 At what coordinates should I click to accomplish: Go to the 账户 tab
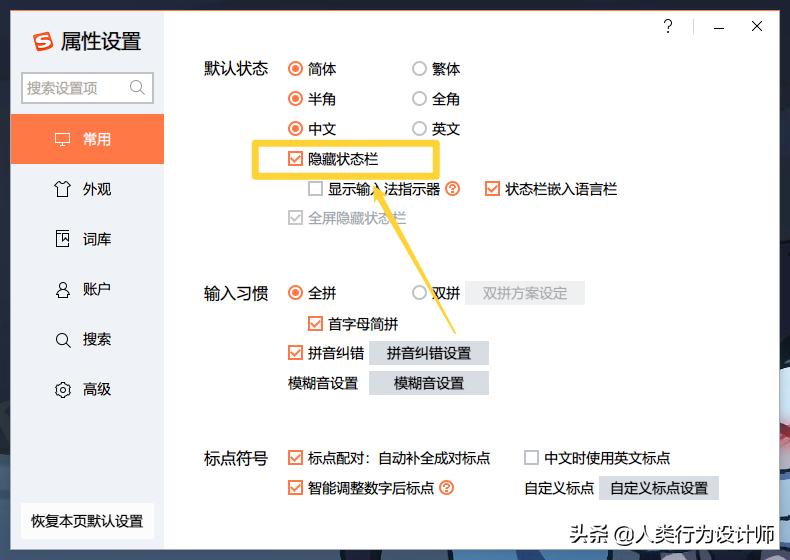[87, 289]
